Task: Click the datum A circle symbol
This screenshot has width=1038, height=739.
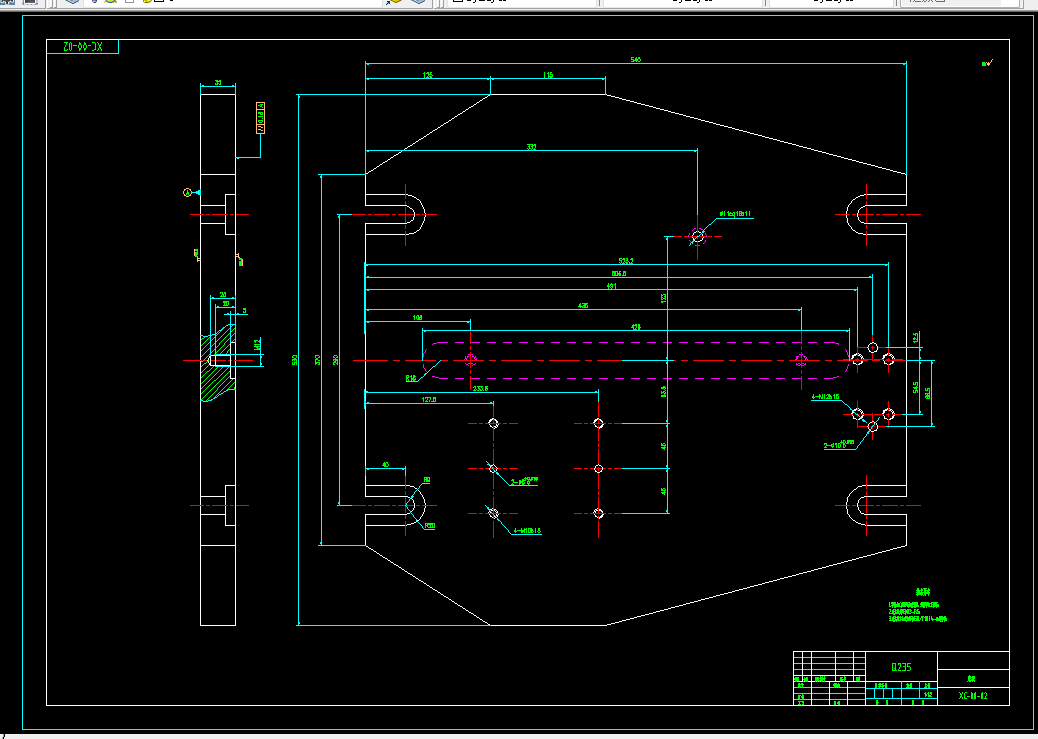Action: click(x=187, y=193)
